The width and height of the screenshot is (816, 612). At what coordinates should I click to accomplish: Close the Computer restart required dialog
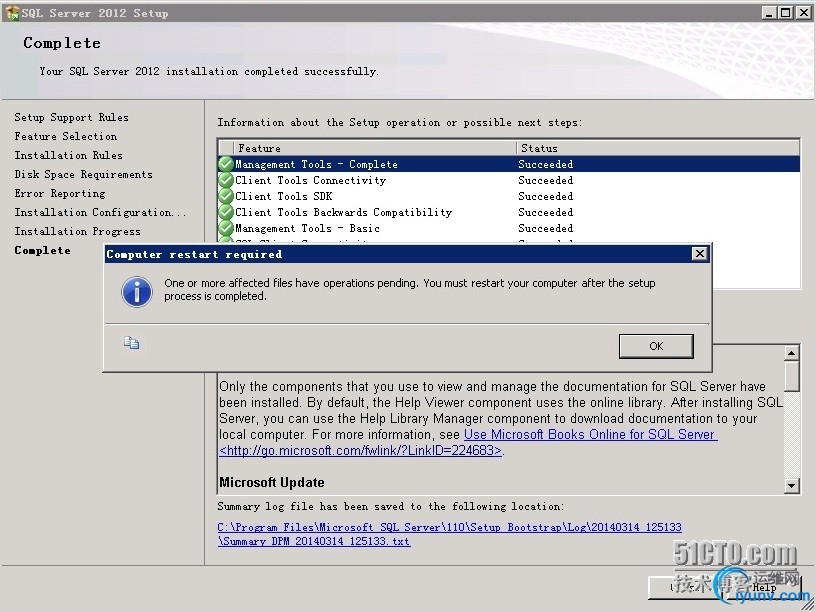(699, 253)
